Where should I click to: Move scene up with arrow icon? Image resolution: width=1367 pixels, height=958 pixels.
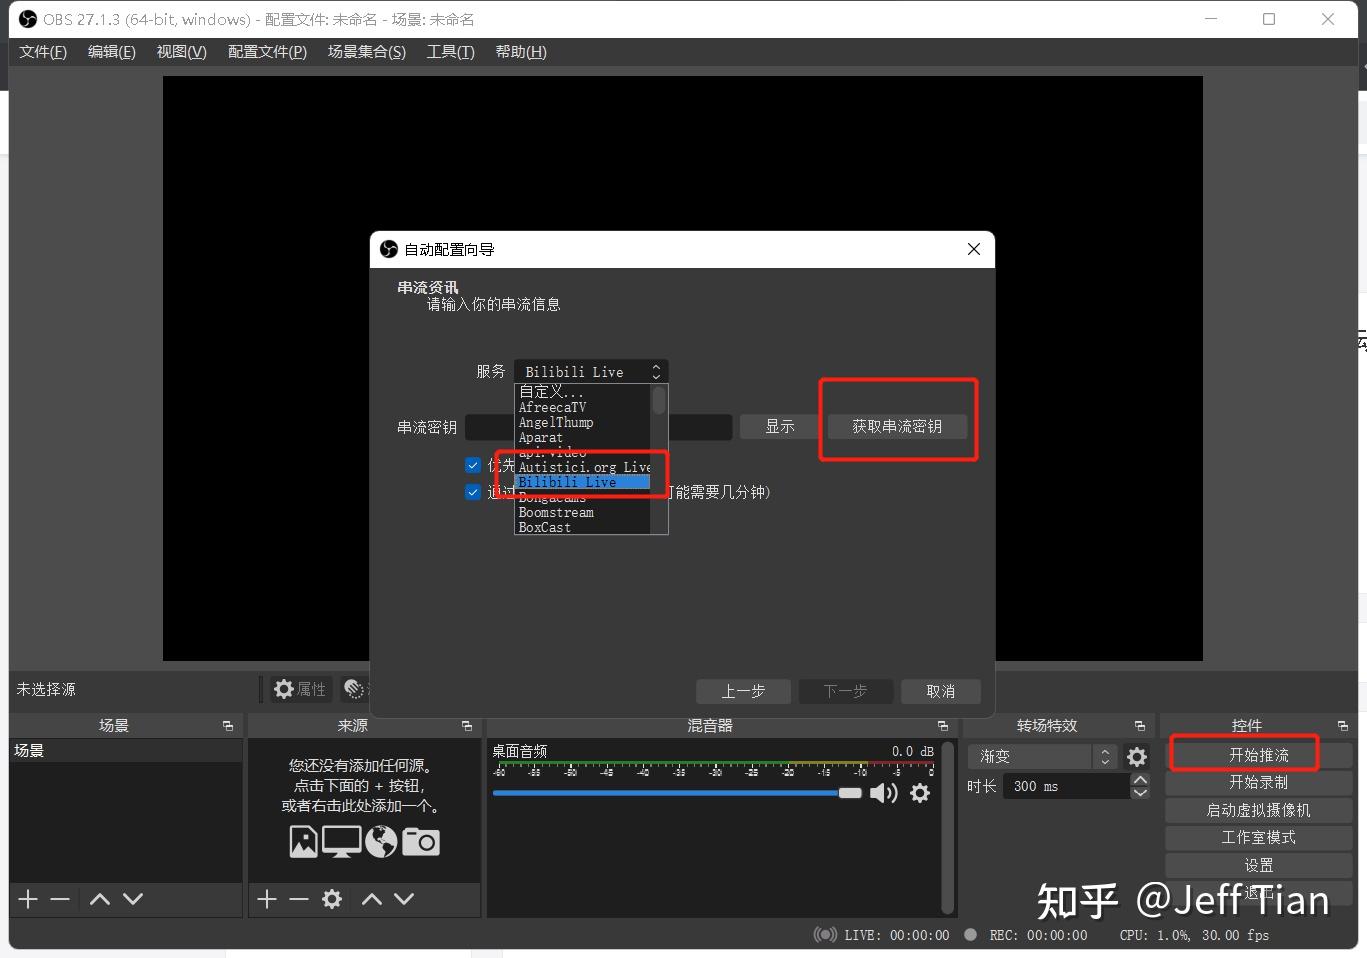(100, 899)
